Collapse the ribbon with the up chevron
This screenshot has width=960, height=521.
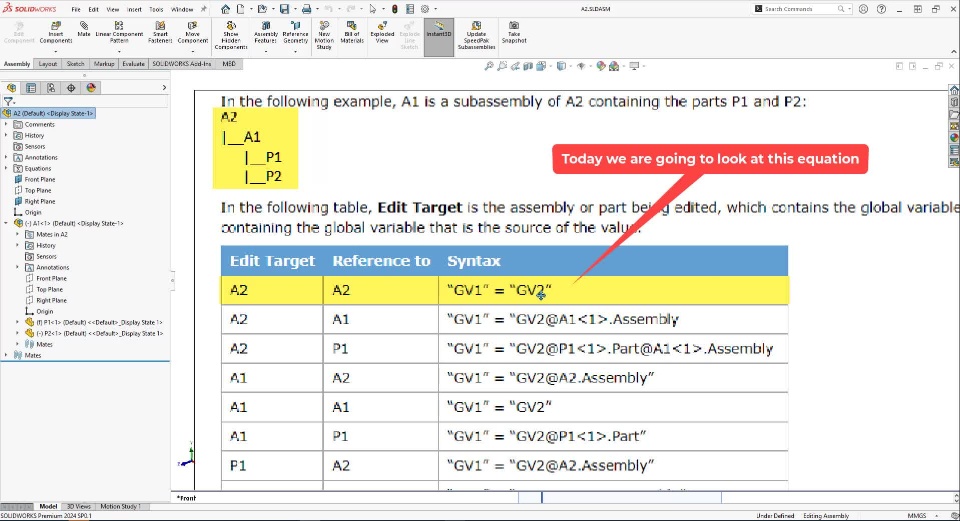(x=953, y=52)
